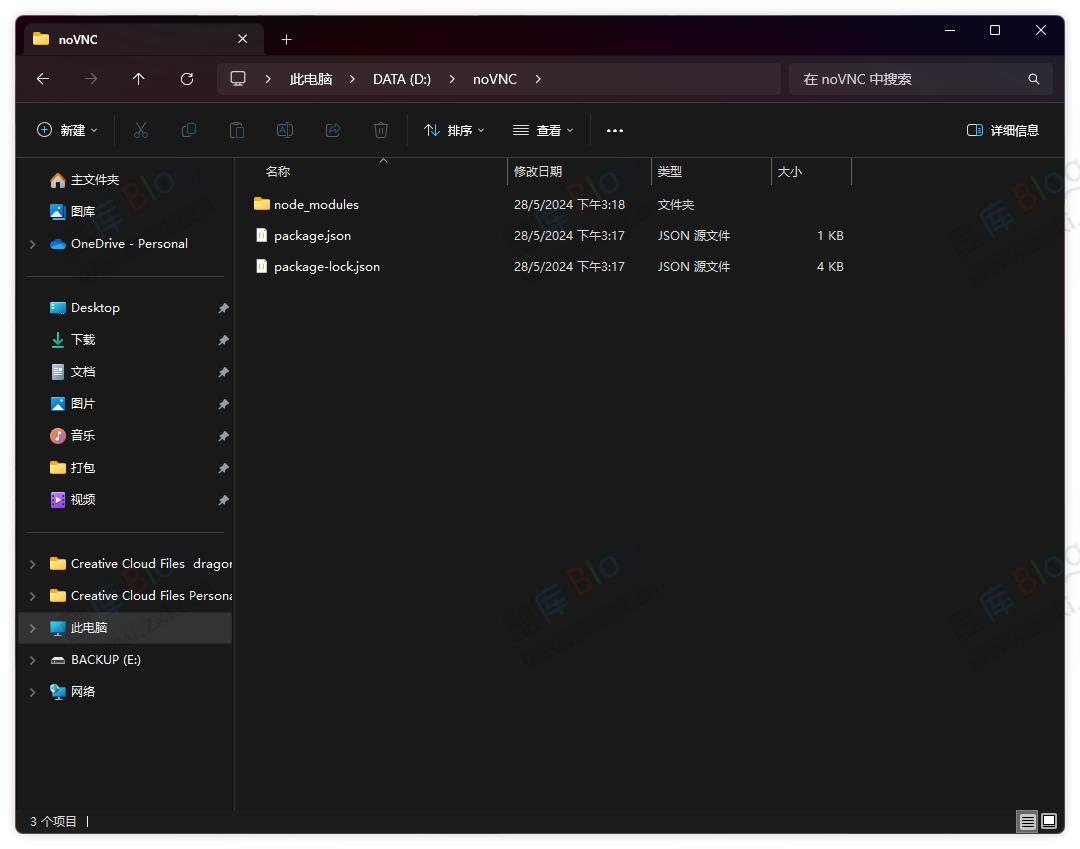Copy files with the Copy toolbar icon
Screen dimensions: 1080x849
189,130
